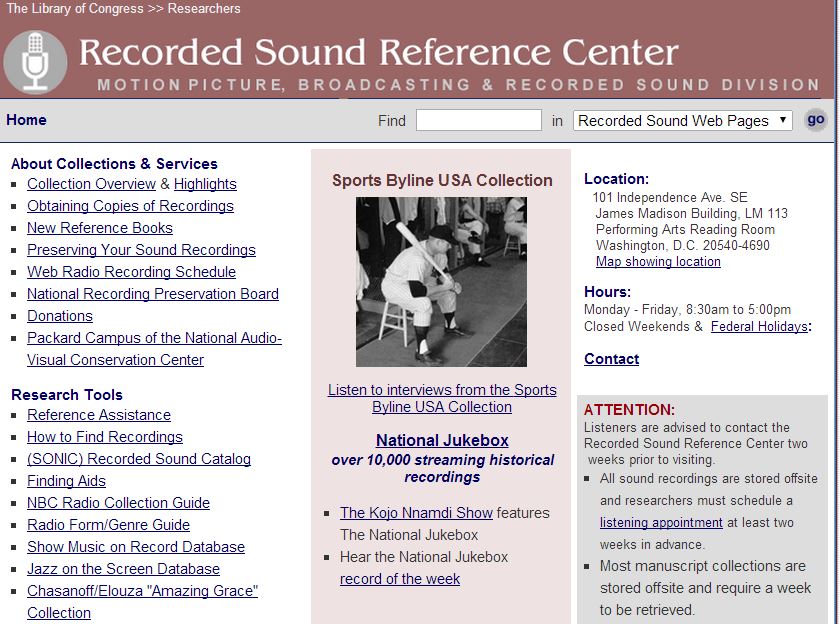Click the microphone logo icon

click(x=35, y=62)
